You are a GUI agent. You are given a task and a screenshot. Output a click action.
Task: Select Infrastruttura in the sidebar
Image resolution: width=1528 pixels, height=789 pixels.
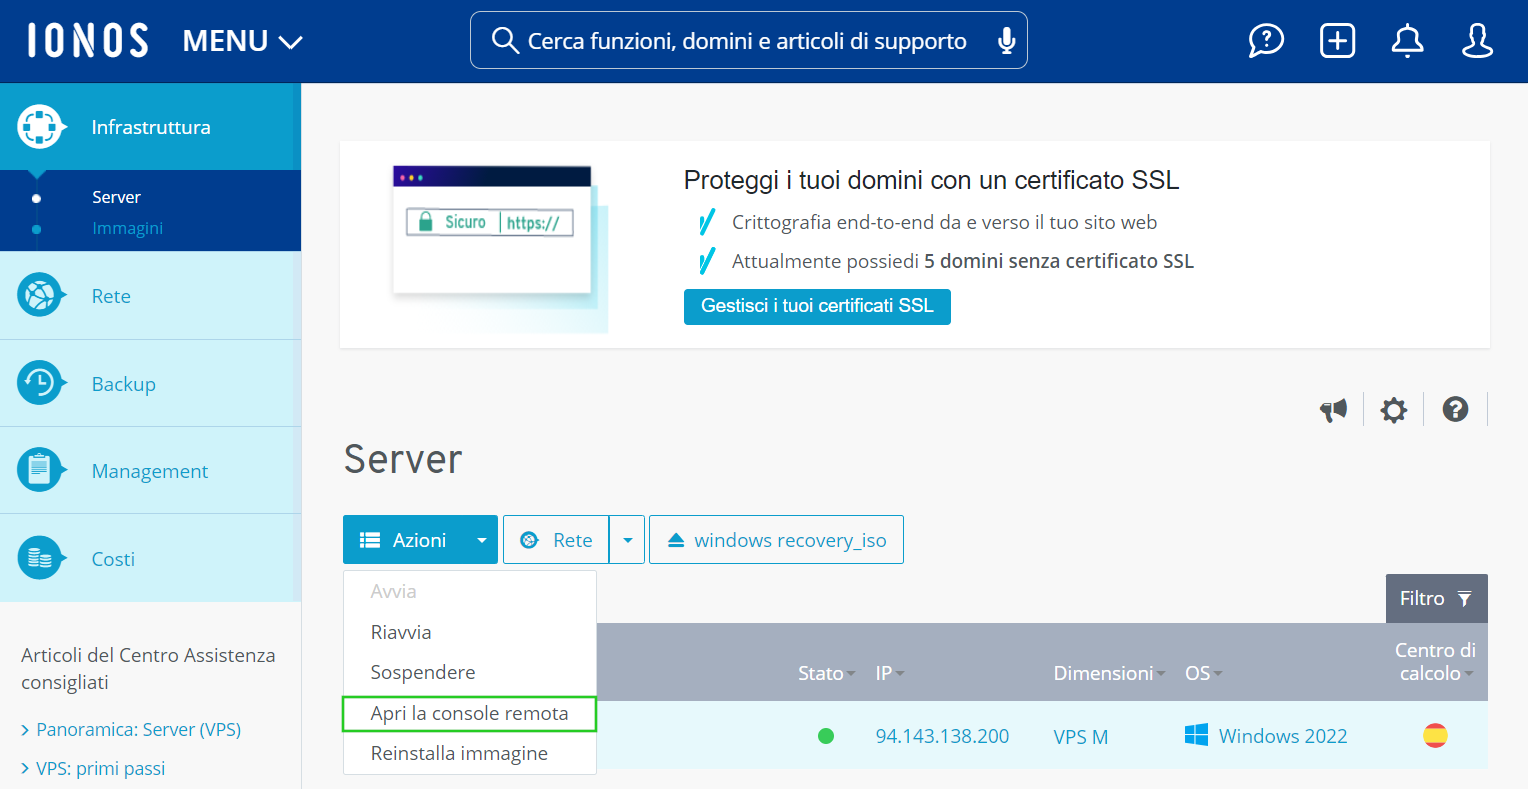[x=150, y=127]
